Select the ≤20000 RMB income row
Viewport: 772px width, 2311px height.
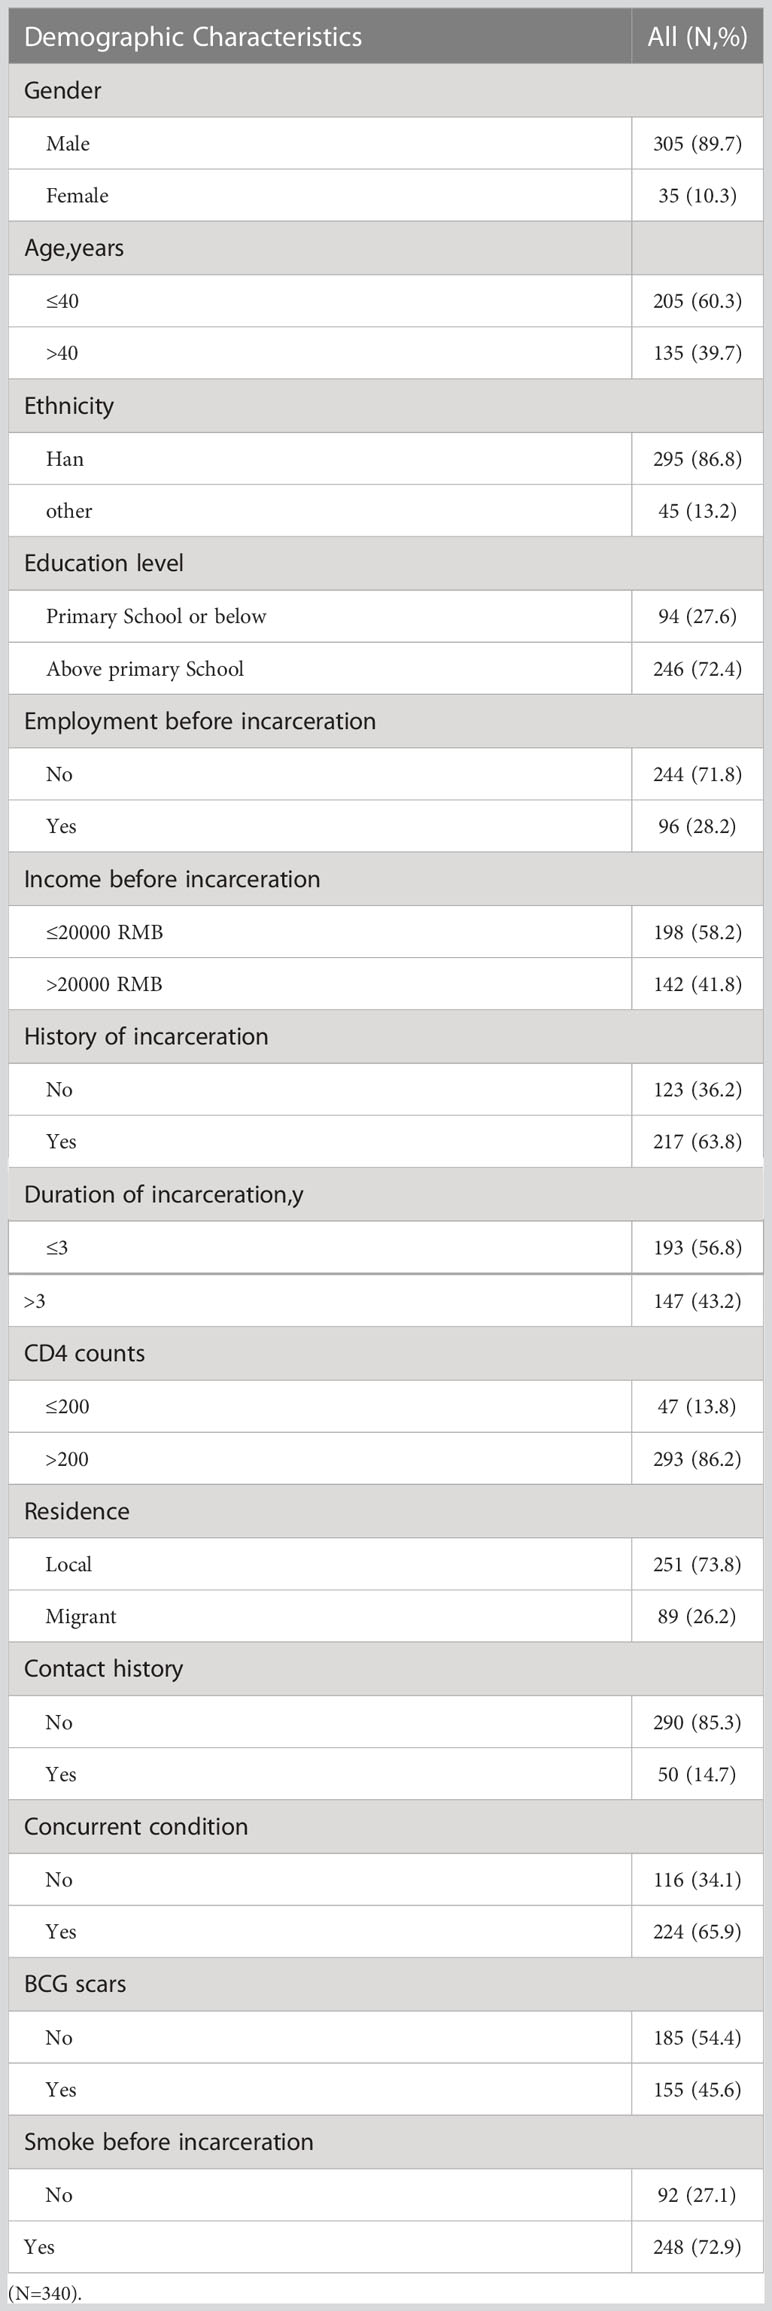click(x=386, y=932)
